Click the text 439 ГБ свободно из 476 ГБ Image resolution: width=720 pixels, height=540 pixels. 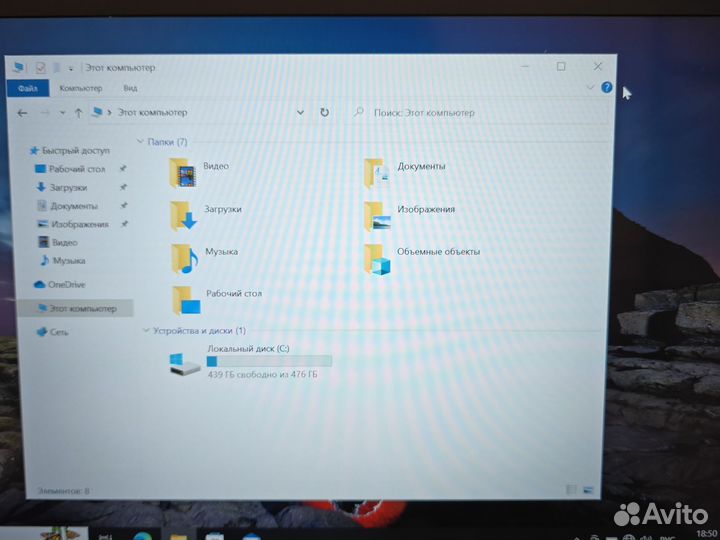click(x=262, y=375)
